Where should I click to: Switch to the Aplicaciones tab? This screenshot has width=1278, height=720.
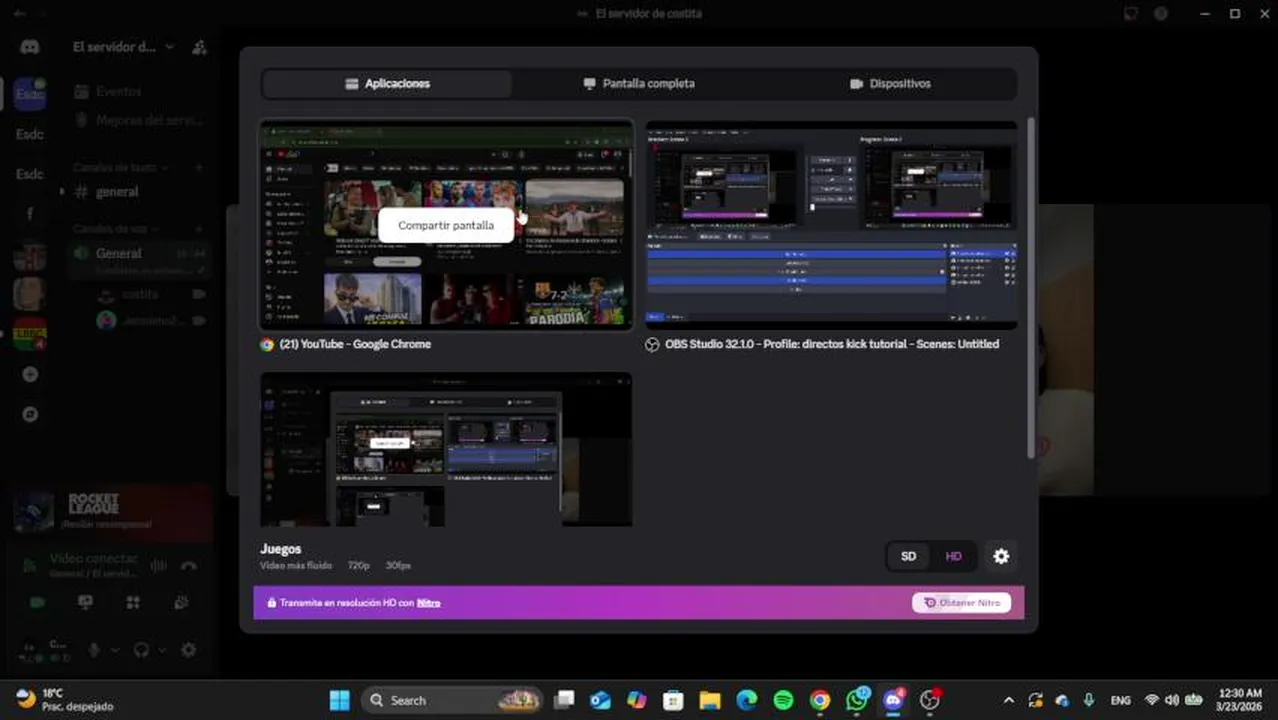(x=387, y=84)
